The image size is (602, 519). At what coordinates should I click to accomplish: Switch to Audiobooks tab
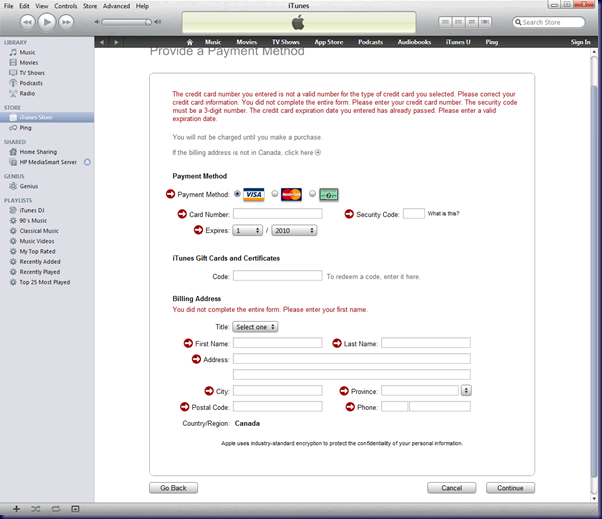point(414,42)
